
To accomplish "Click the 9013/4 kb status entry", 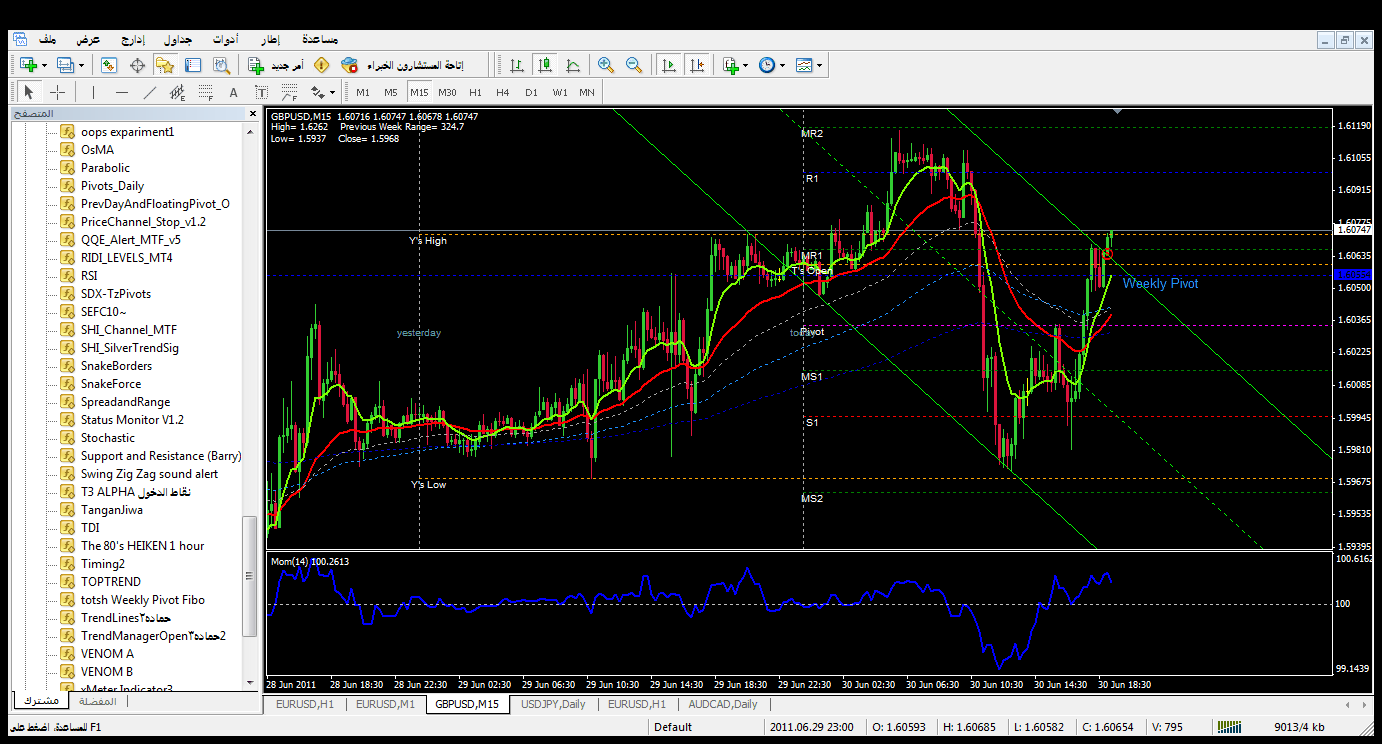I will point(1301,727).
